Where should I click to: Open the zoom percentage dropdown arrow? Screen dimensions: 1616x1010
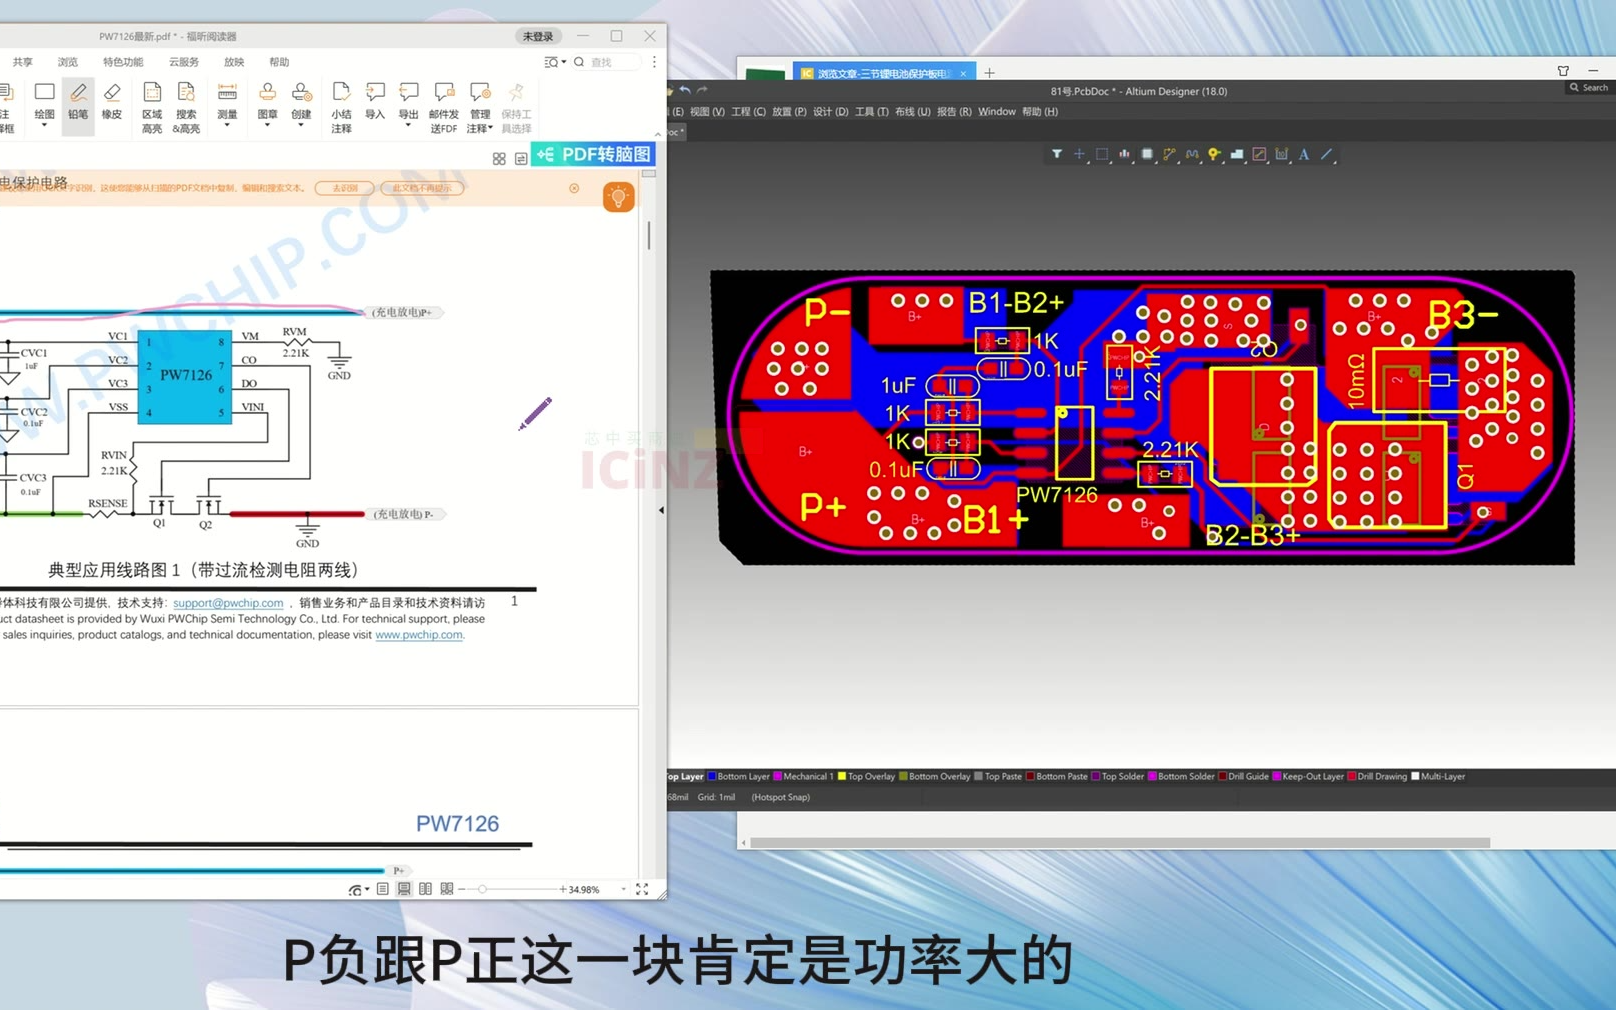[x=624, y=889]
